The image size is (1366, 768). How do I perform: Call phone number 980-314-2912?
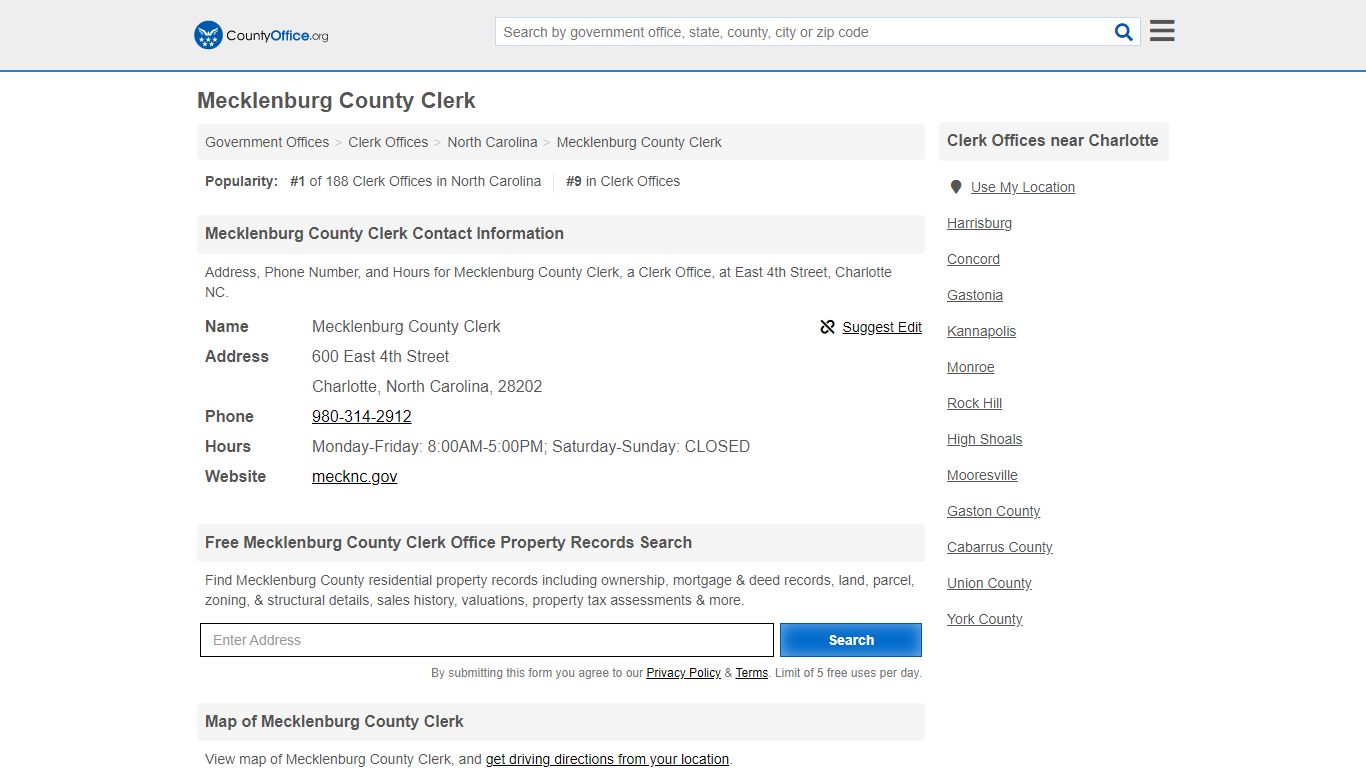tap(362, 416)
